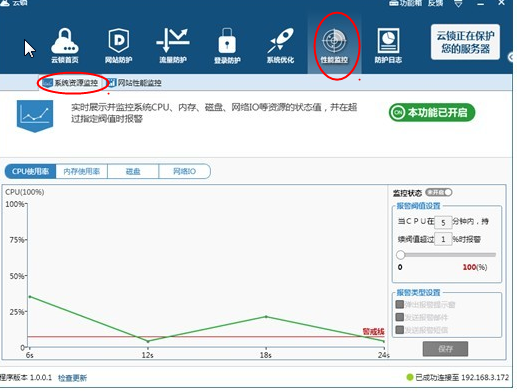Viewport: 521px width, 392px height.
Task: Click the red 警戒线 label on chart
Action: click(x=373, y=331)
